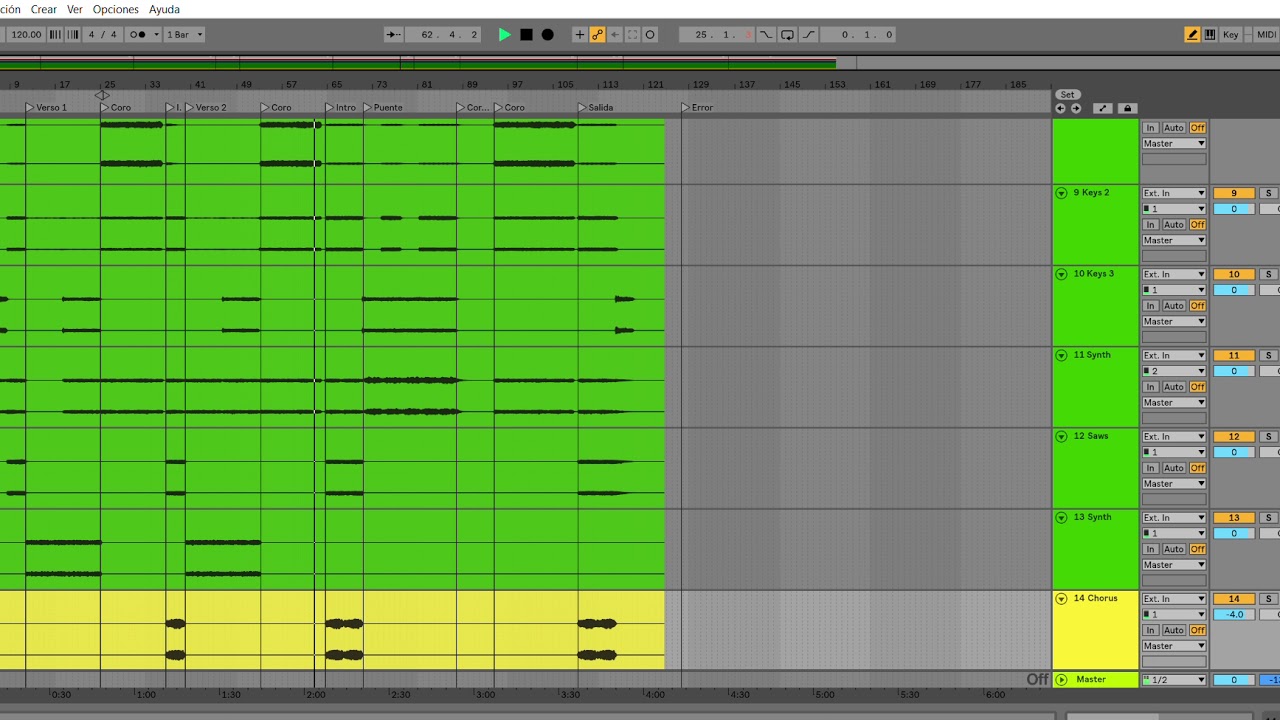This screenshot has height=720, width=1280.
Task: Jump to the Salida locator
Action: (x=596, y=107)
